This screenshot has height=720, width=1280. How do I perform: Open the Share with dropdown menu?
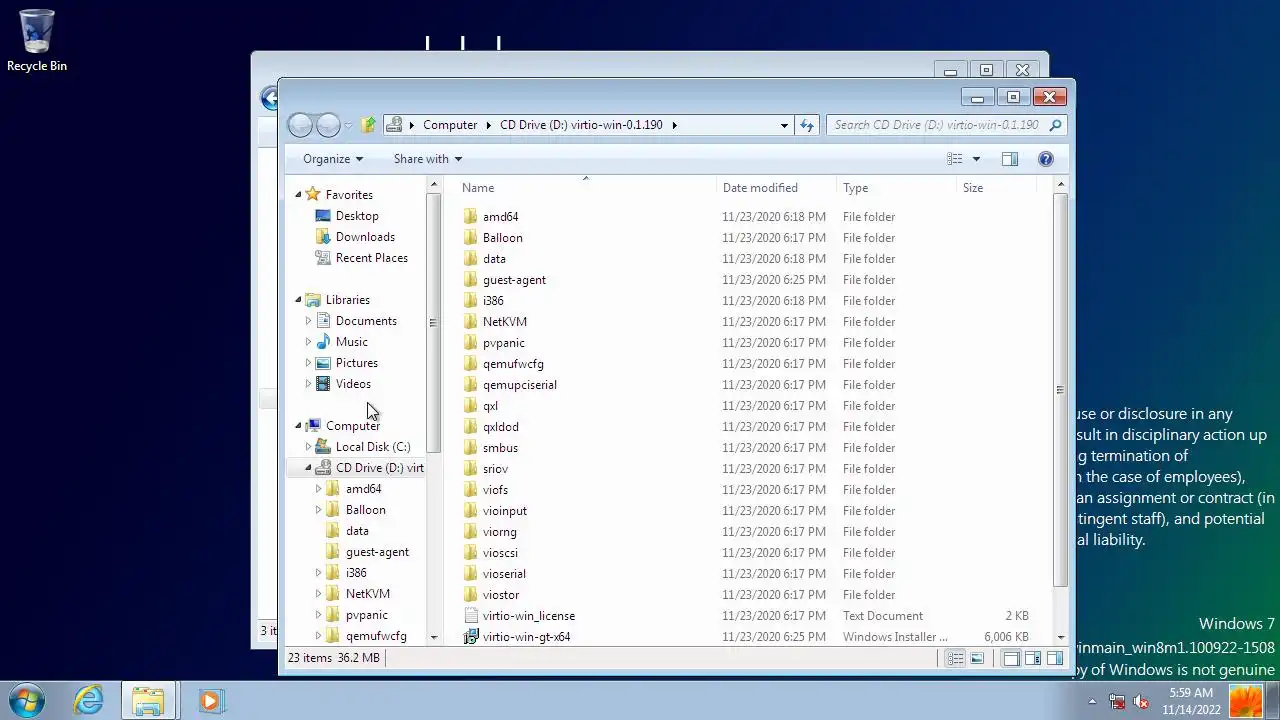[428, 159]
